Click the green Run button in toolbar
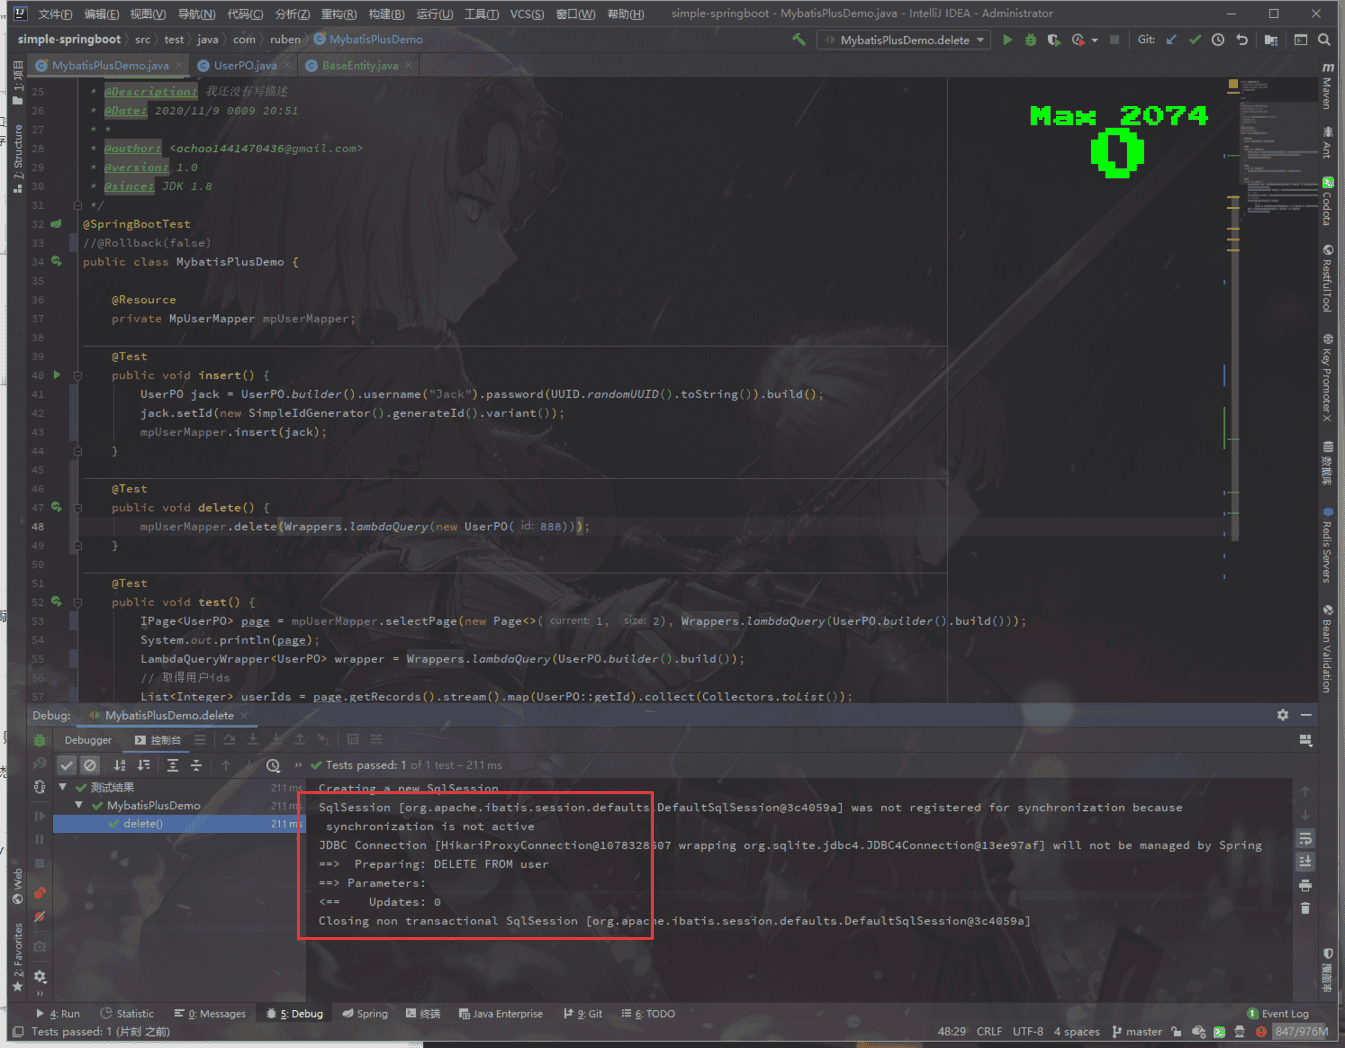 click(1007, 40)
